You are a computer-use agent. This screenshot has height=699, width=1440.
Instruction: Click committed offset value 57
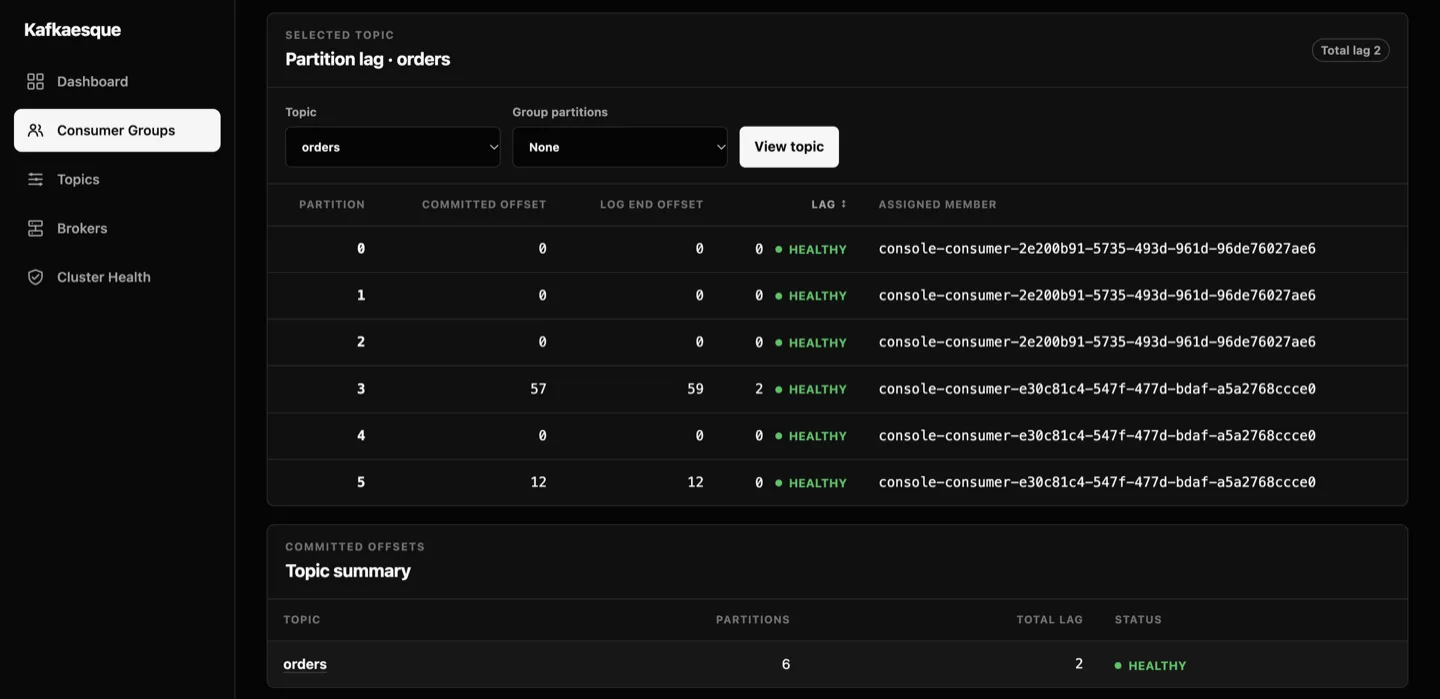click(538, 389)
